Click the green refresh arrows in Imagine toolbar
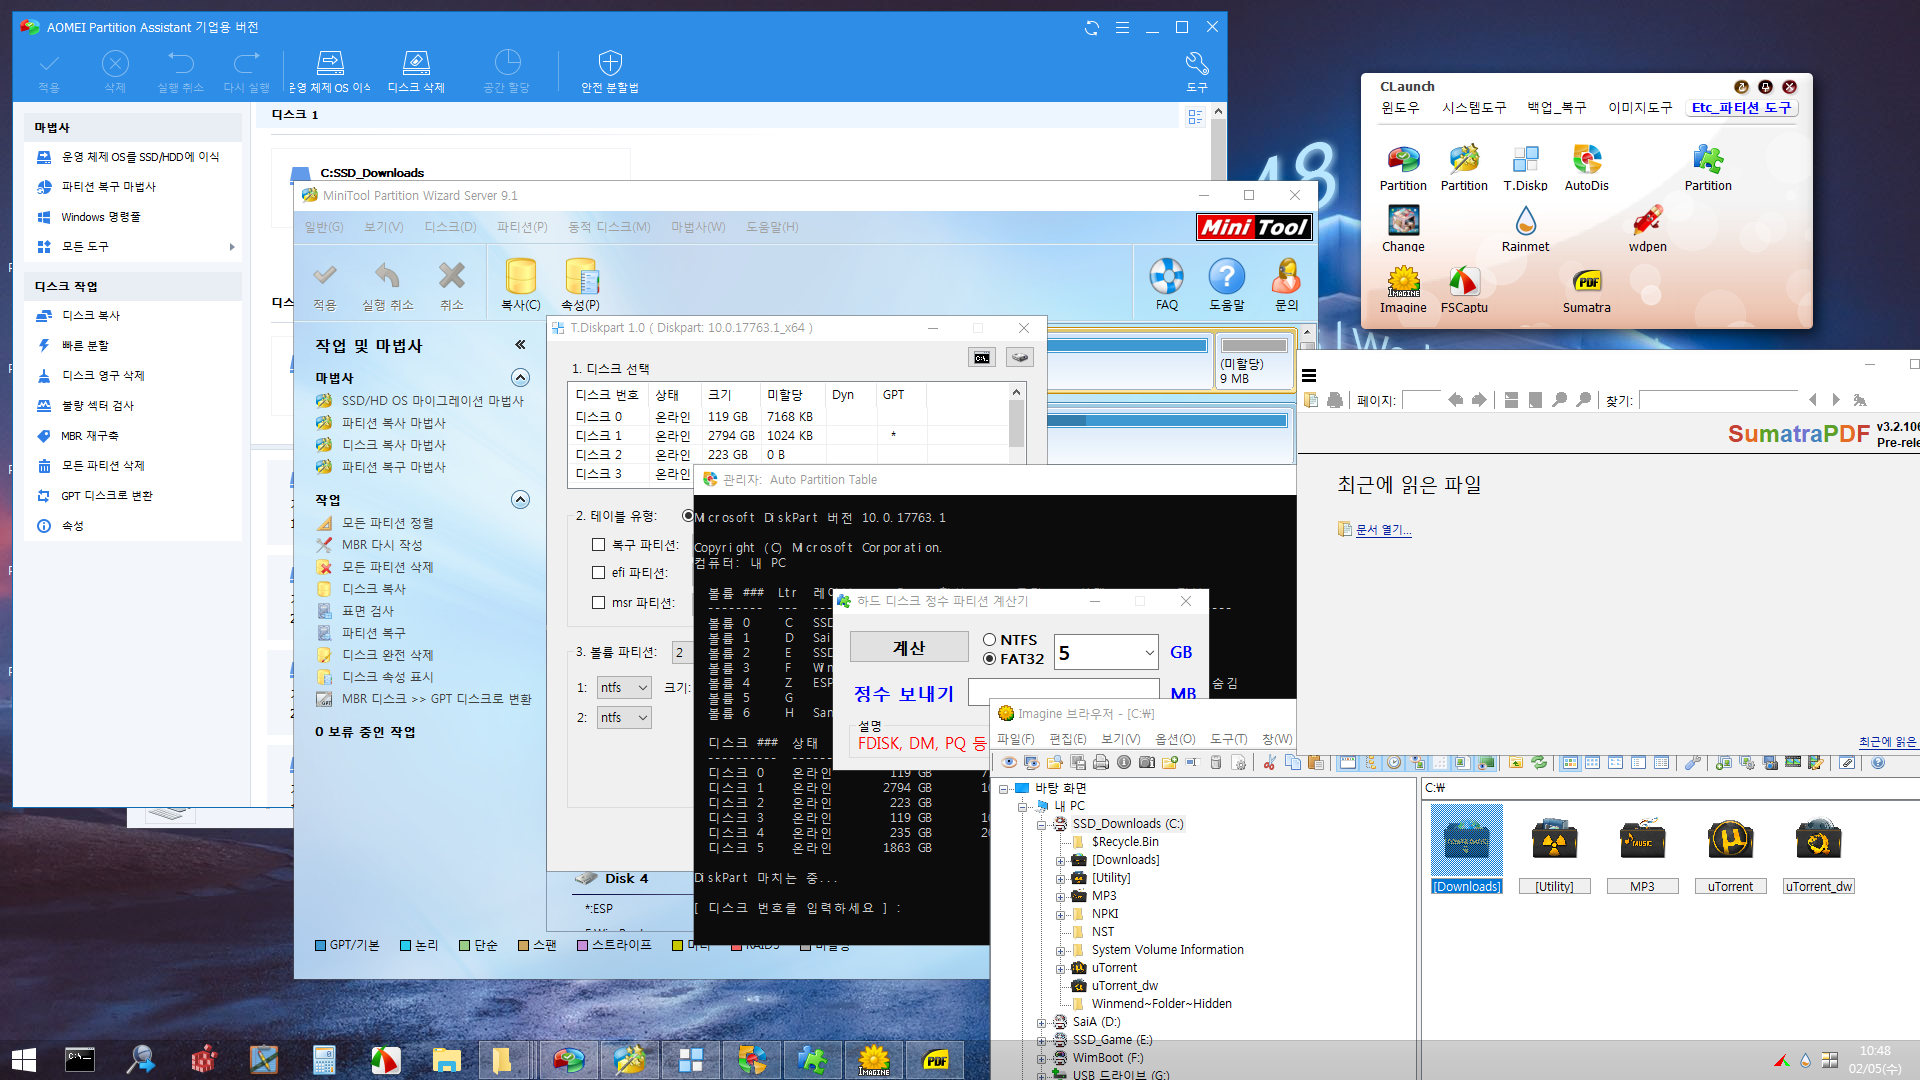 tap(1539, 763)
